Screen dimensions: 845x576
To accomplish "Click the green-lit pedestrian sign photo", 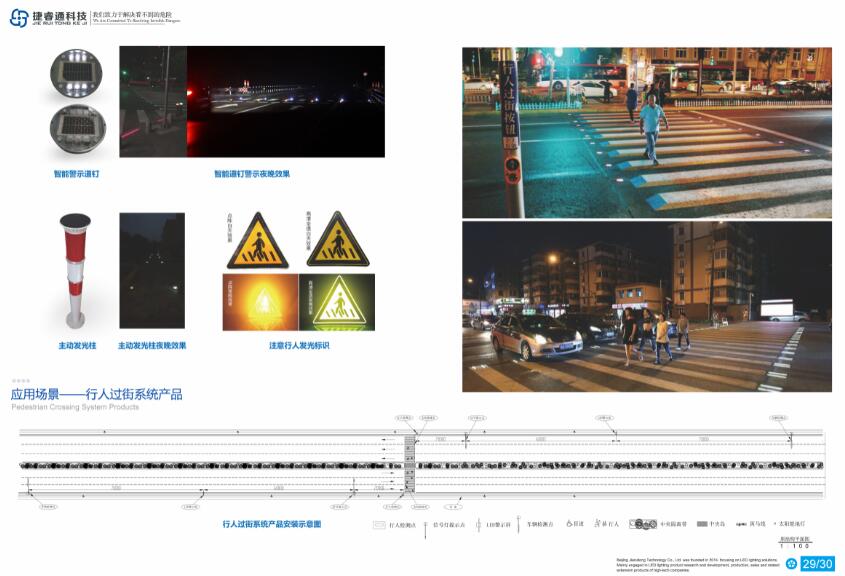I will tap(337, 302).
